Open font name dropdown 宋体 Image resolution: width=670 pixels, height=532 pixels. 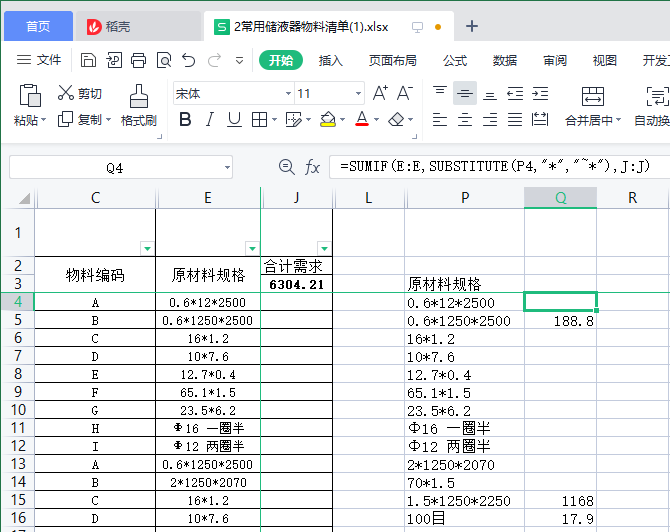tap(288, 94)
